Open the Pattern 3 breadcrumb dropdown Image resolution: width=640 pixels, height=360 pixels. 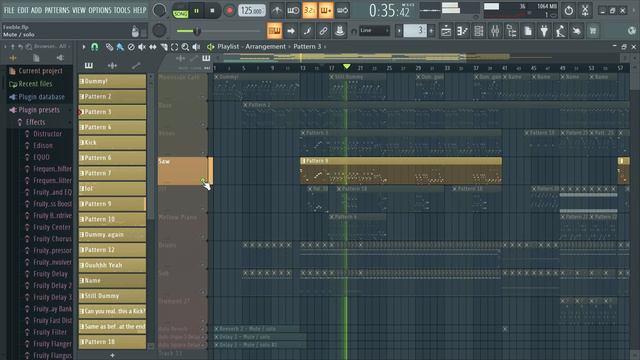[310, 47]
